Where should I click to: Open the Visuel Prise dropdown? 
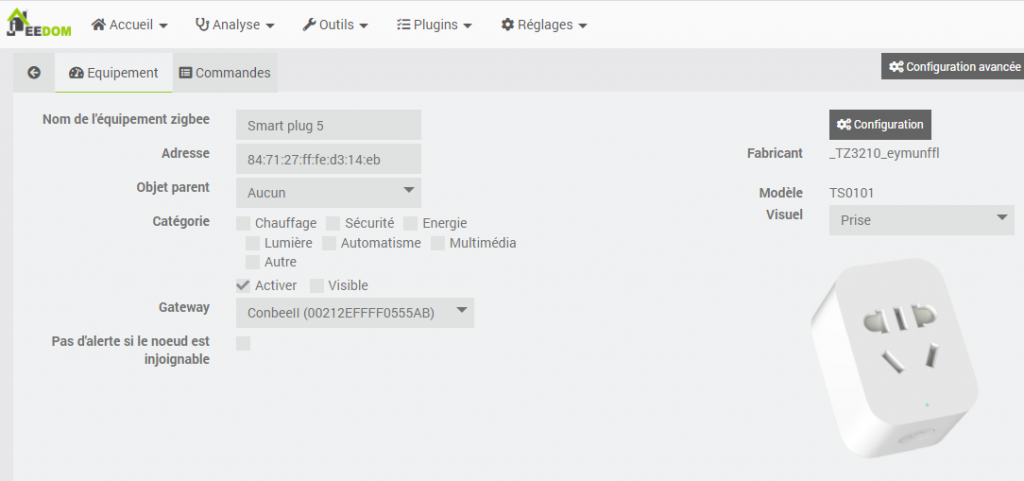coord(921,220)
